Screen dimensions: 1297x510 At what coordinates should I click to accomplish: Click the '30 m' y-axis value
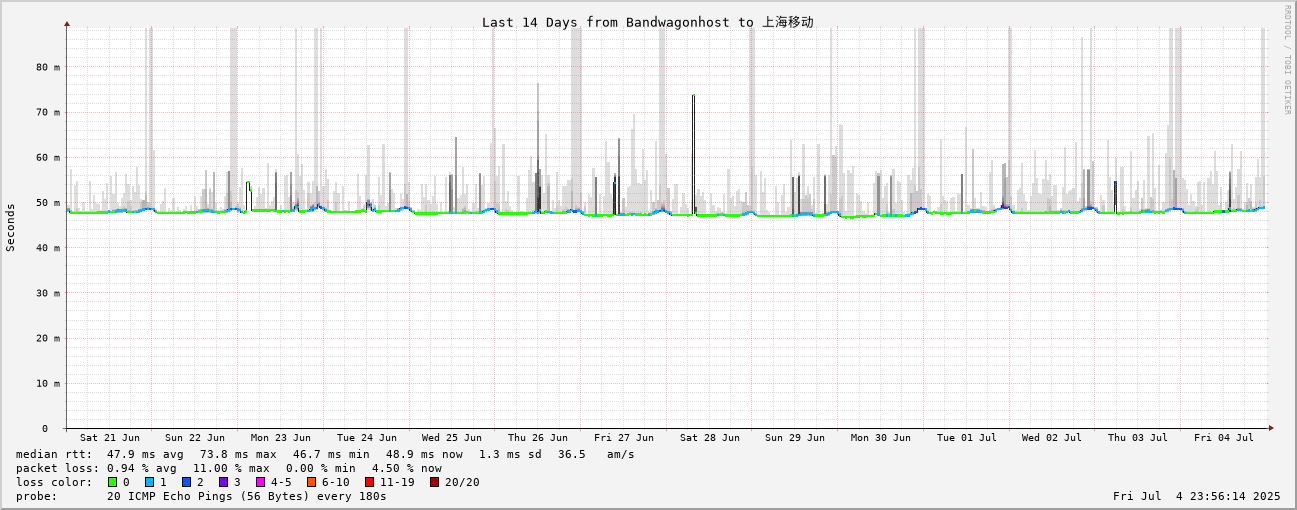48,293
